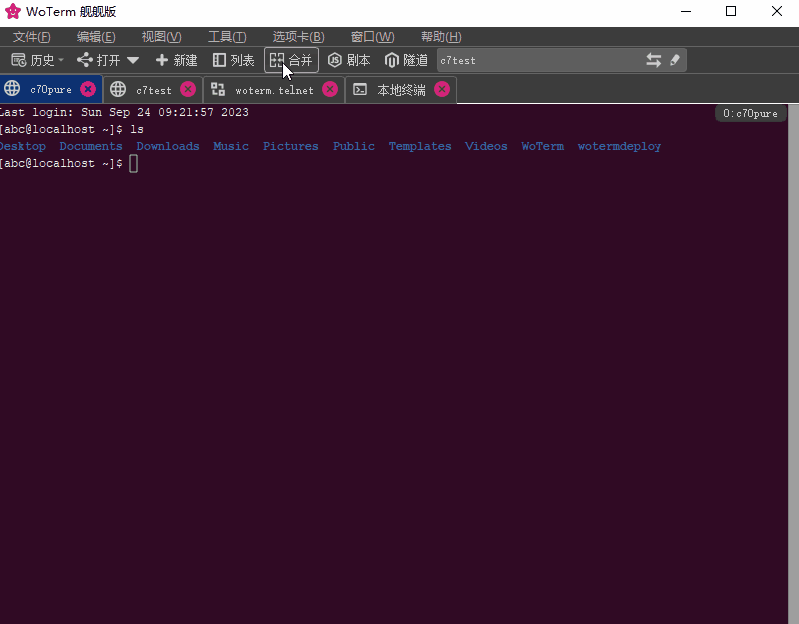The height and width of the screenshot is (624, 799).
Task: Open the 视图(V) menu
Action: coord(161,37)
